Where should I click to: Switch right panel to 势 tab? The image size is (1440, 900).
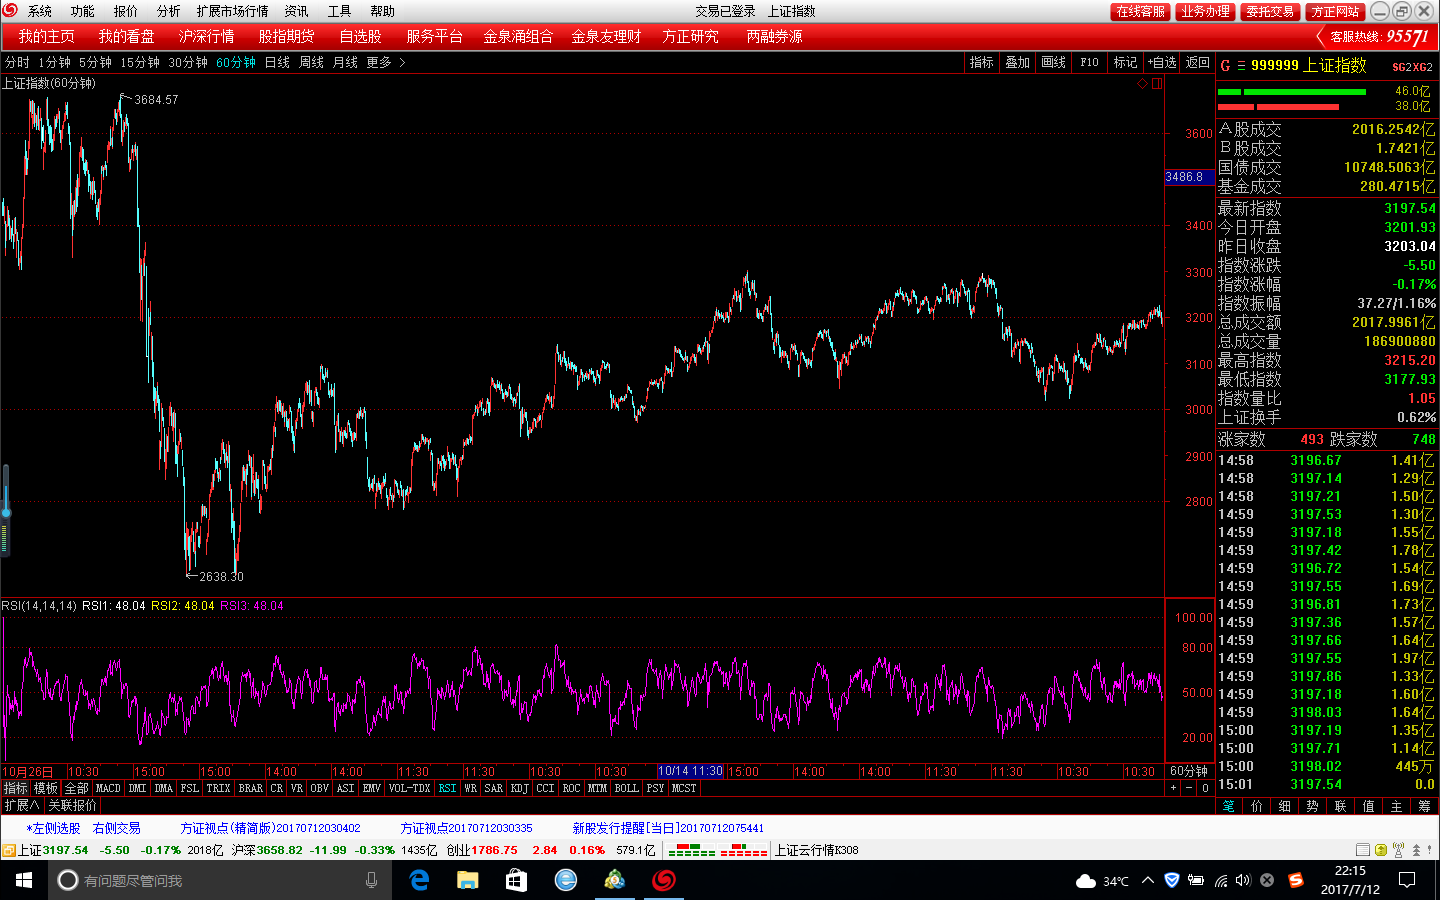tap(1313, 806)
